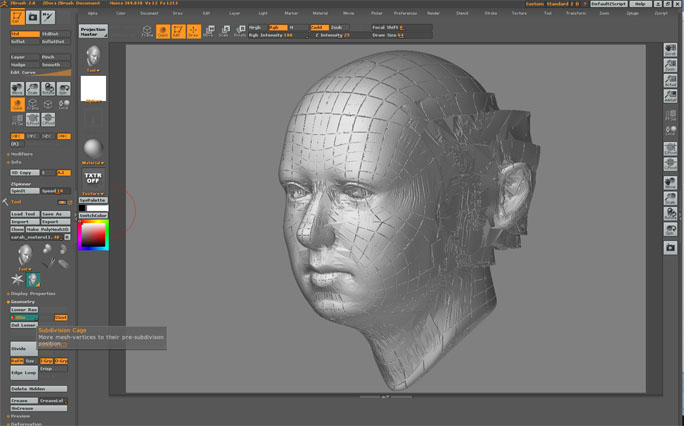Click the white Alpha thumbnail
Screen dimensions: 684x426
(93, 88)
